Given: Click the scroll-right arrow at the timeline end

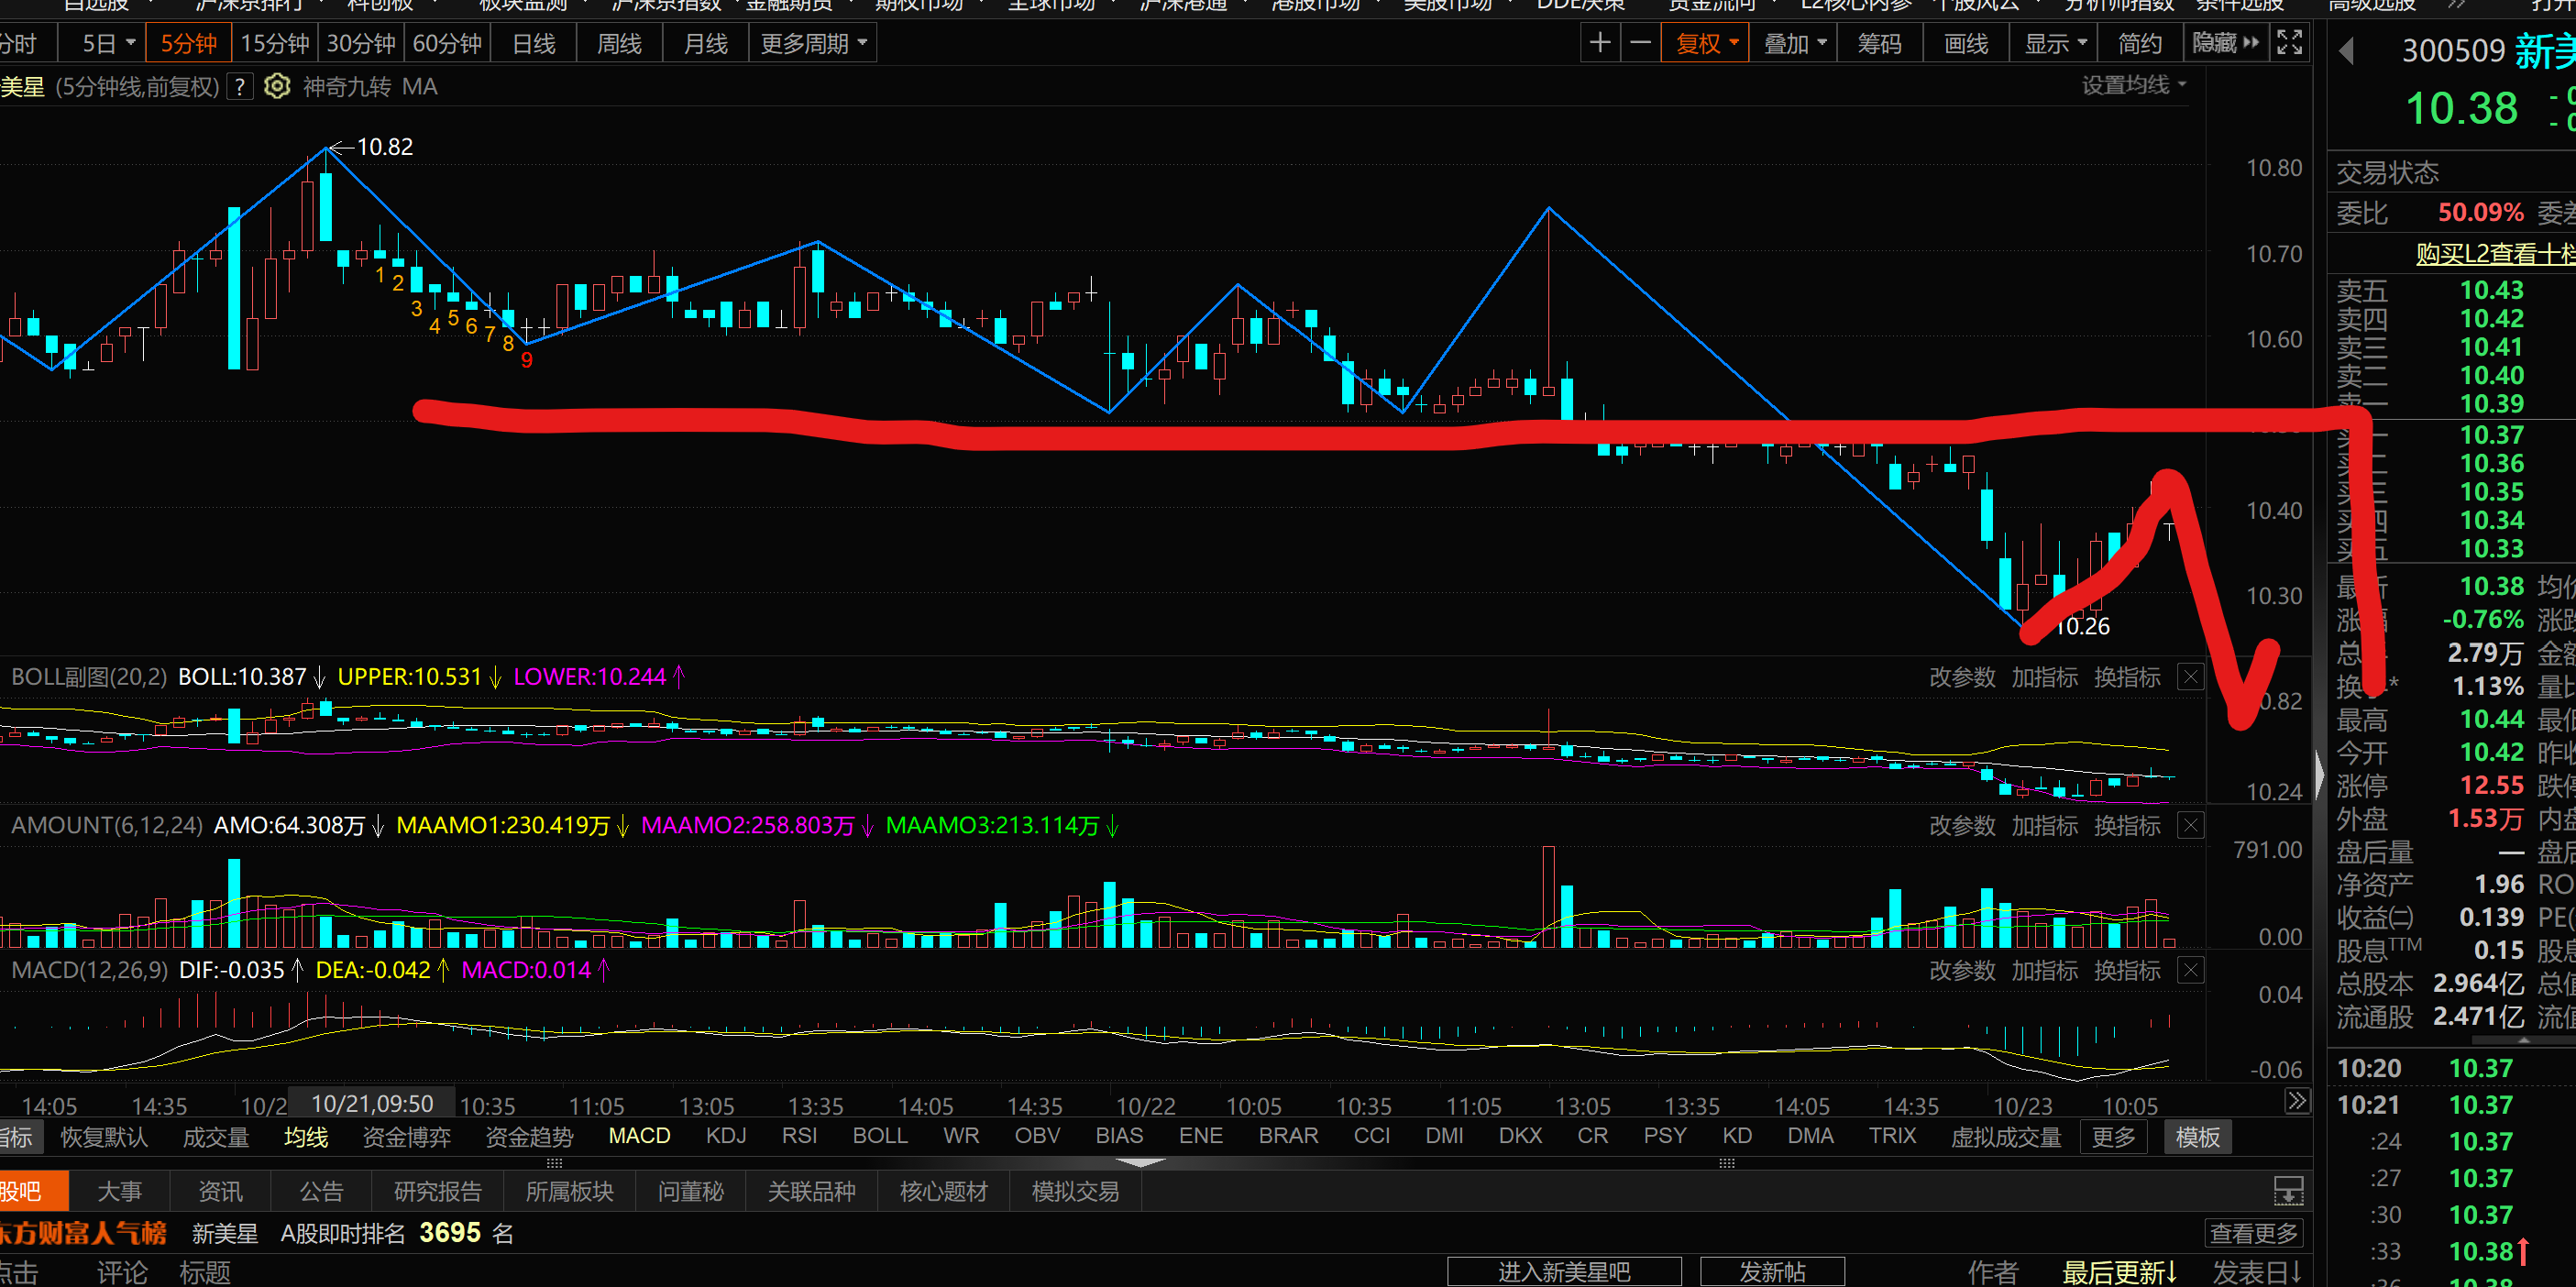Looking at the screenshot, I should (2297, 1101).
